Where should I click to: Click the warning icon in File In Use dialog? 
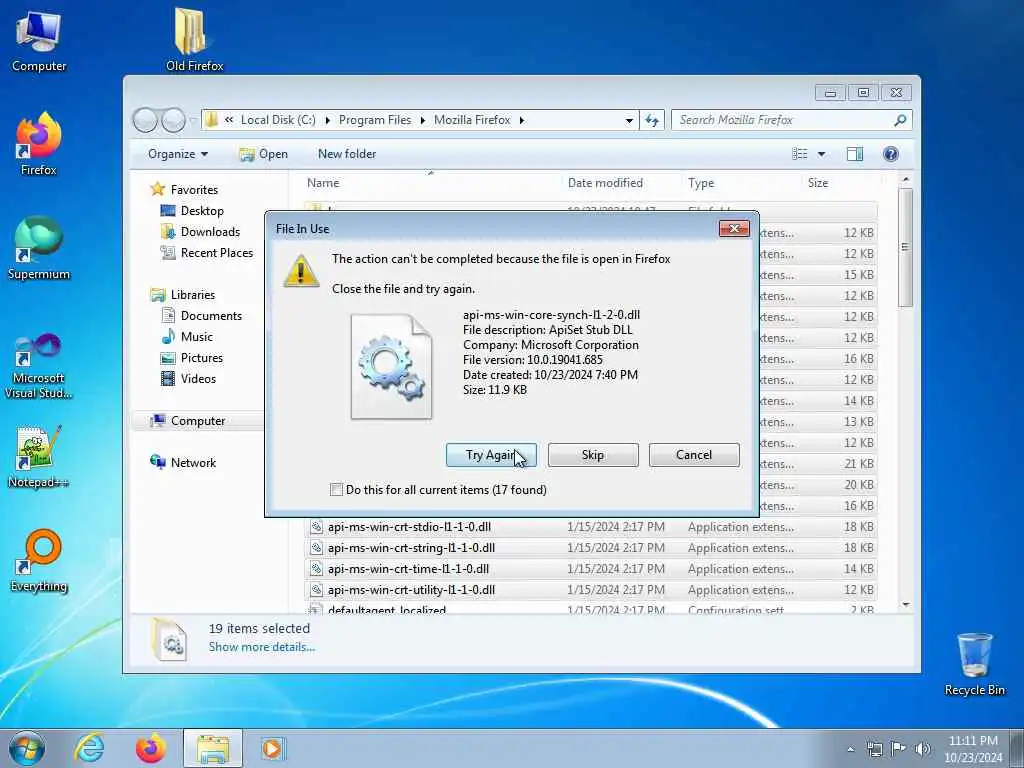[x=300, y=271]
